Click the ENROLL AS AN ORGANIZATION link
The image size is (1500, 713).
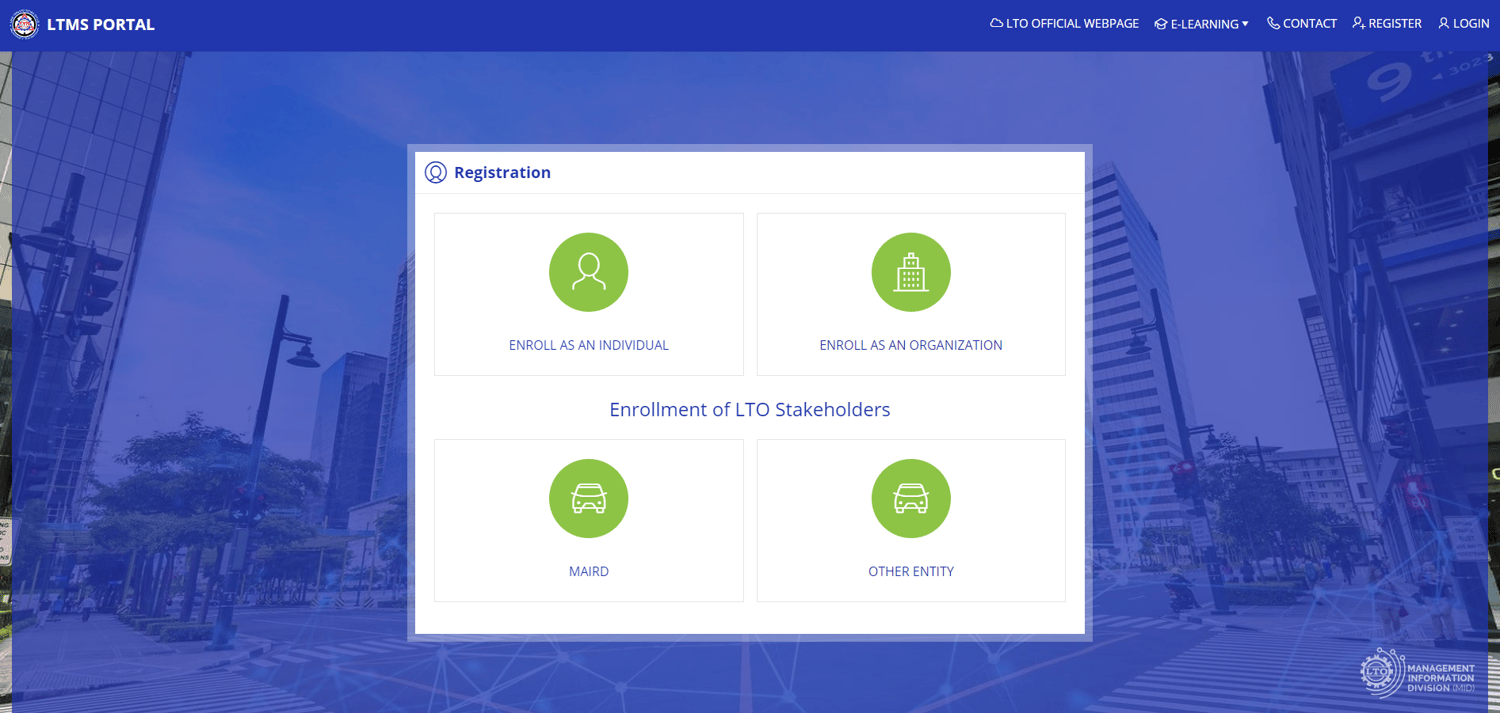coord(911,344)
